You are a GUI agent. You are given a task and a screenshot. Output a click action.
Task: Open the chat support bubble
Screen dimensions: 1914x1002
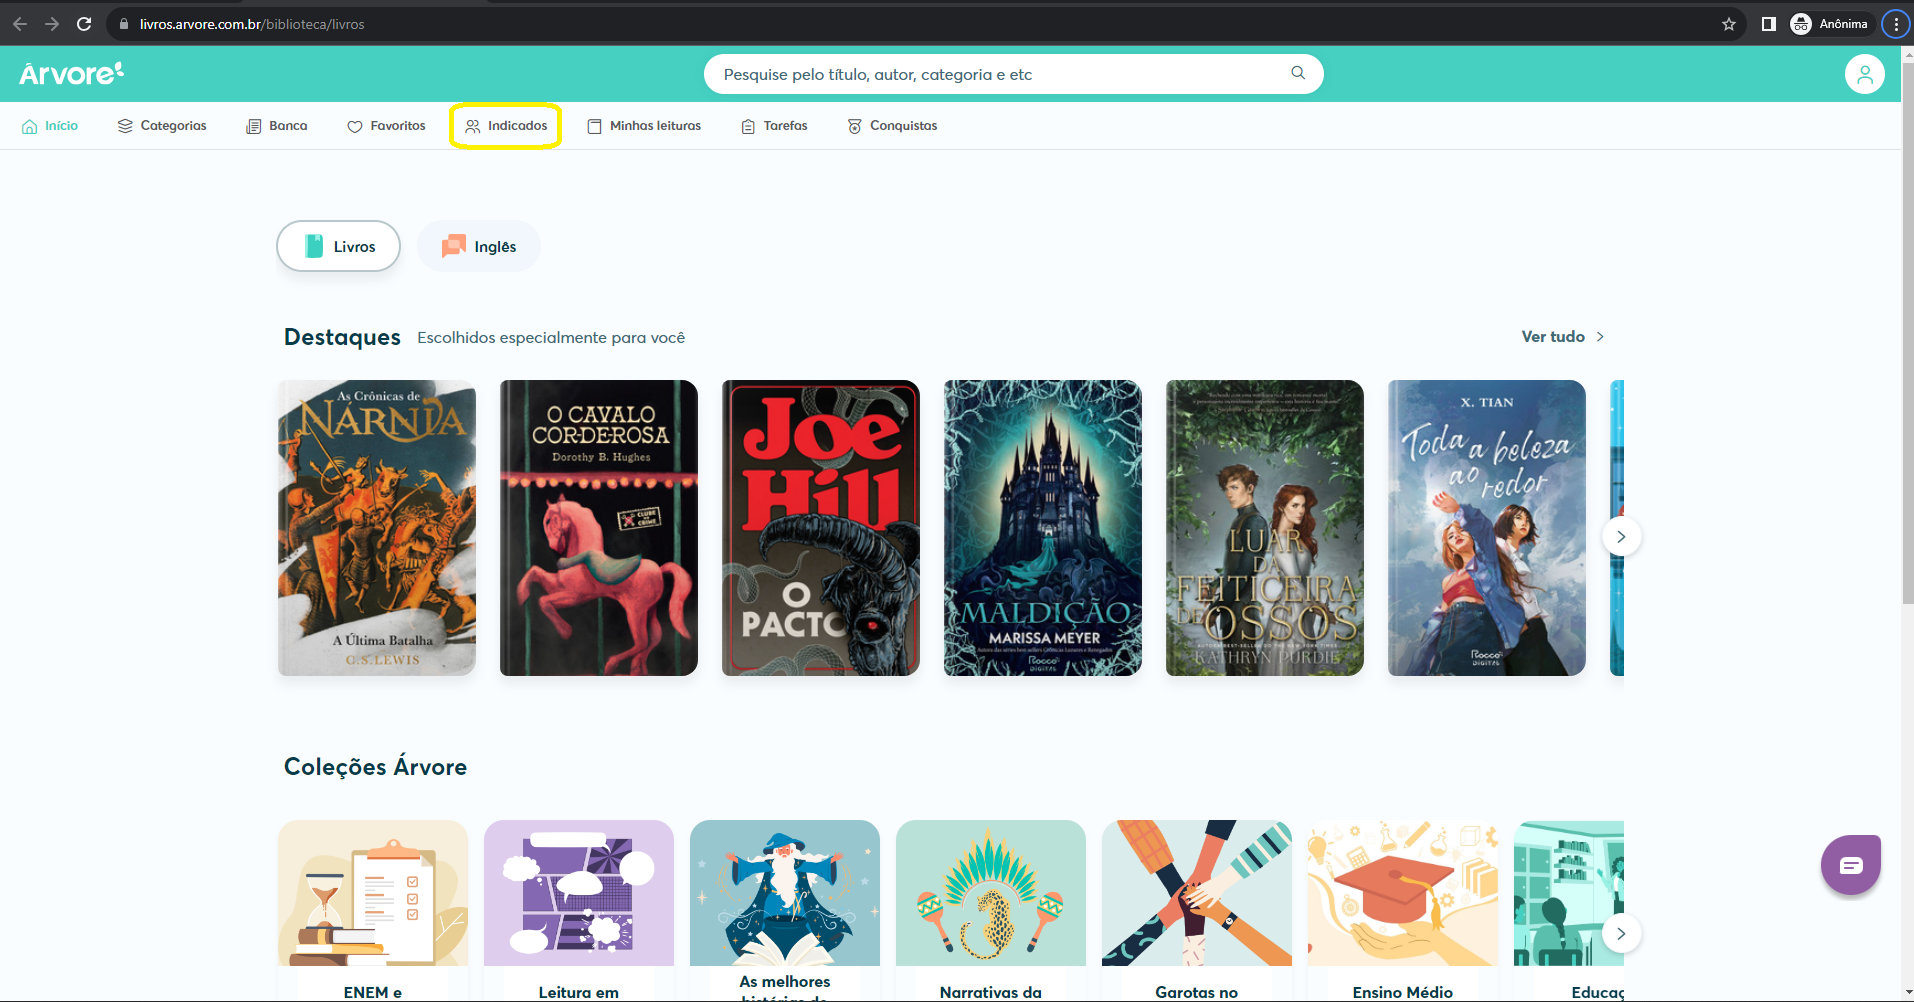[1851, 865]
